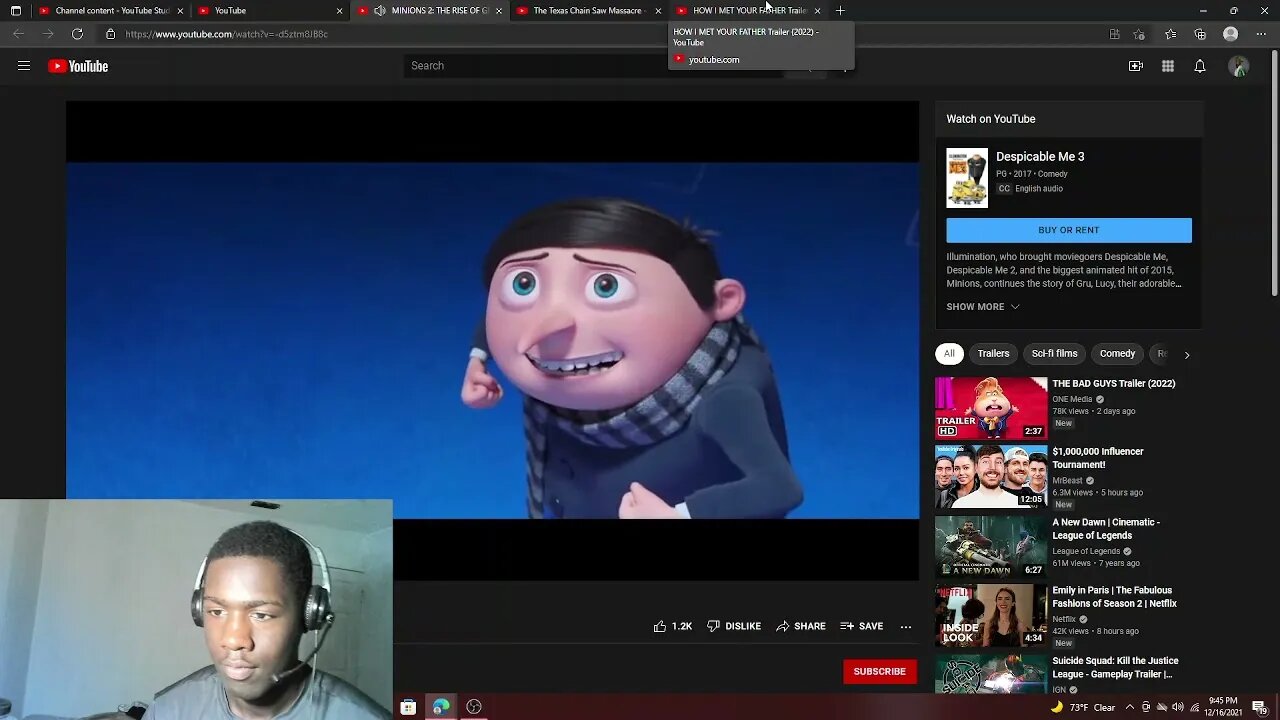Click the Emily in Paris thumbnail
1280x720 pixels.
(991, 615)
